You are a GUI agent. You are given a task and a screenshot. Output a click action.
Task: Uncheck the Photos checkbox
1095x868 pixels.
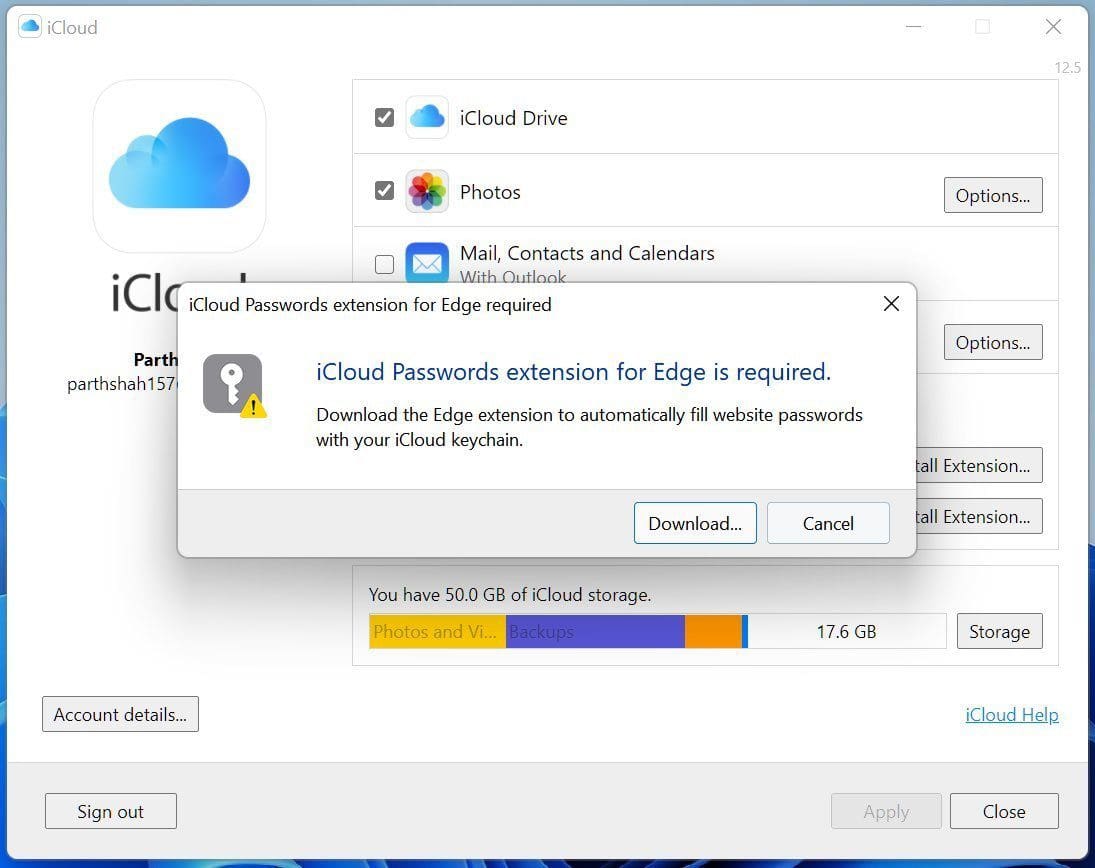384,191
